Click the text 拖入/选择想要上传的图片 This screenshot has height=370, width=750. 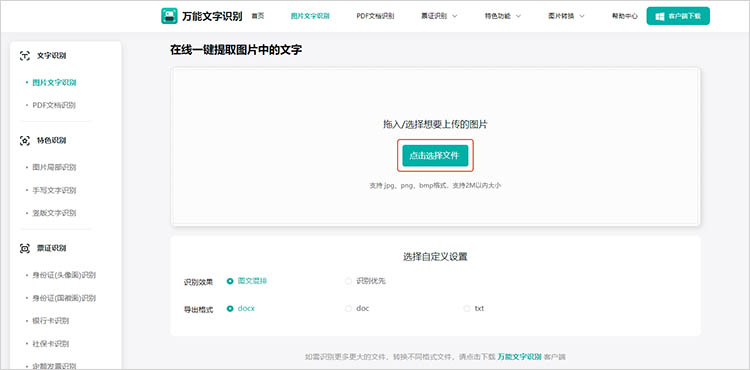coord(435,125)
